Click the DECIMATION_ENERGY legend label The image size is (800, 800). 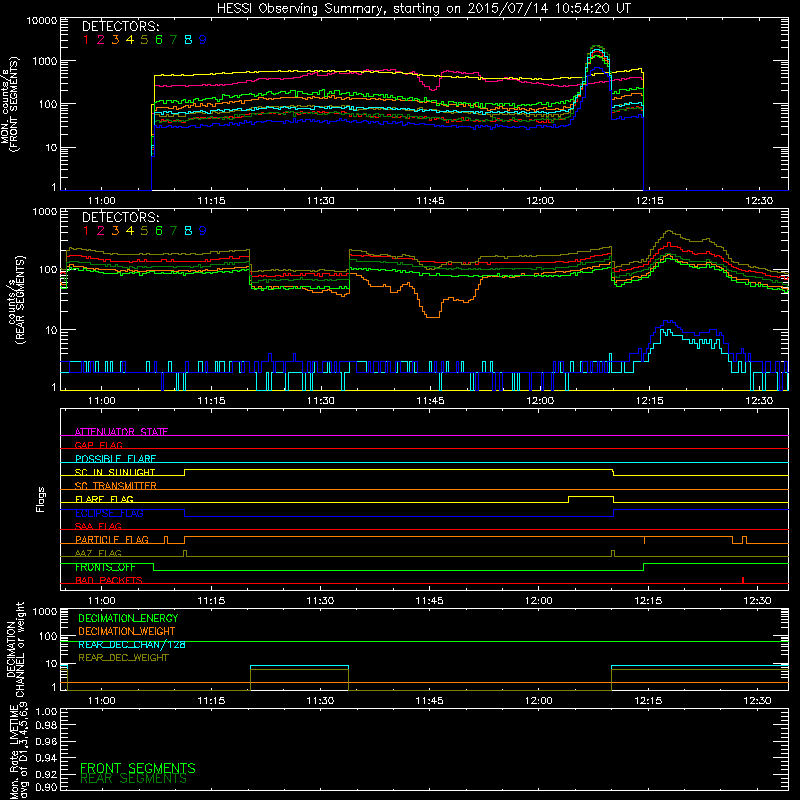point(128,618)
